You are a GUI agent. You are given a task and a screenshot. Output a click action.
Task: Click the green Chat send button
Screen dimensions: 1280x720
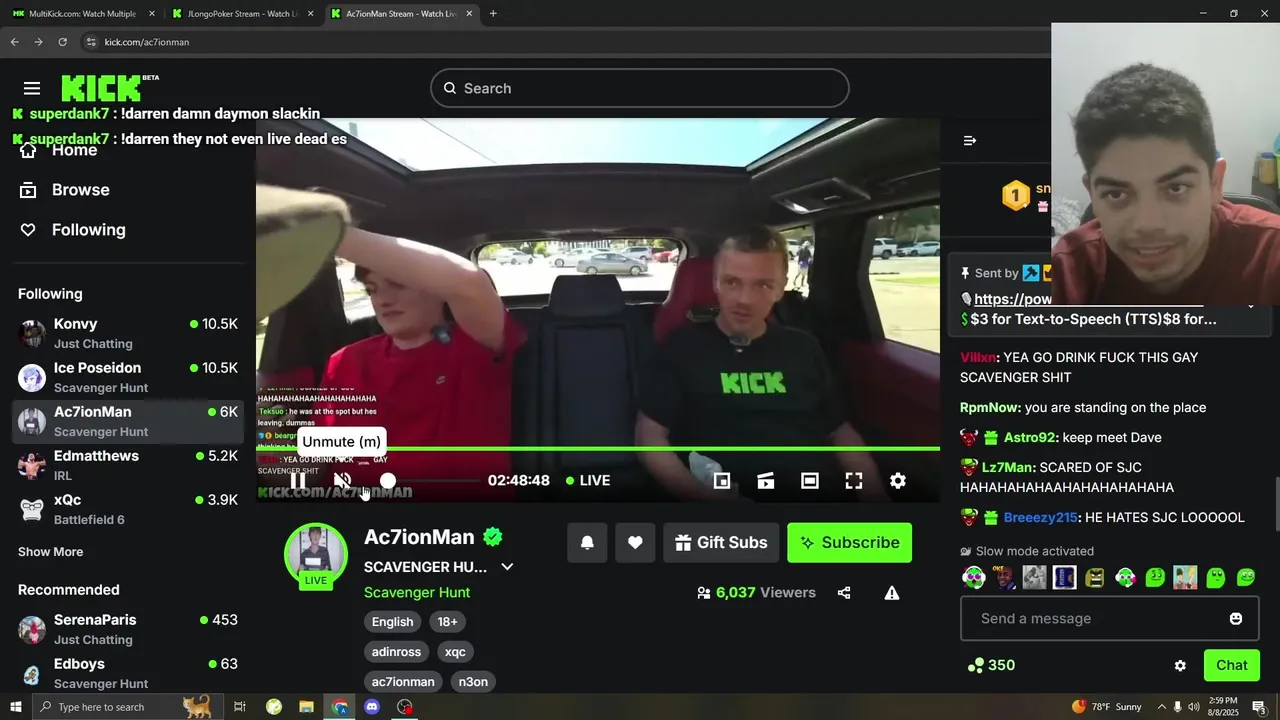[x=1232, y=665]
